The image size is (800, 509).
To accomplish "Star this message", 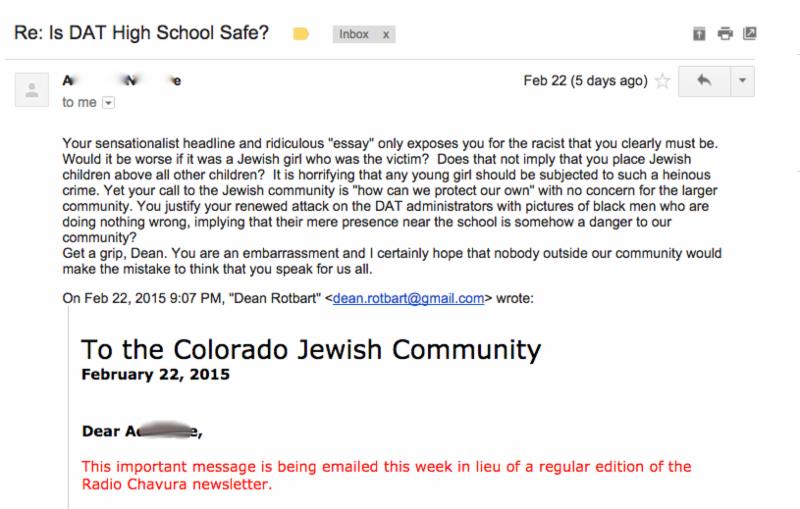I will pos(662,81).
